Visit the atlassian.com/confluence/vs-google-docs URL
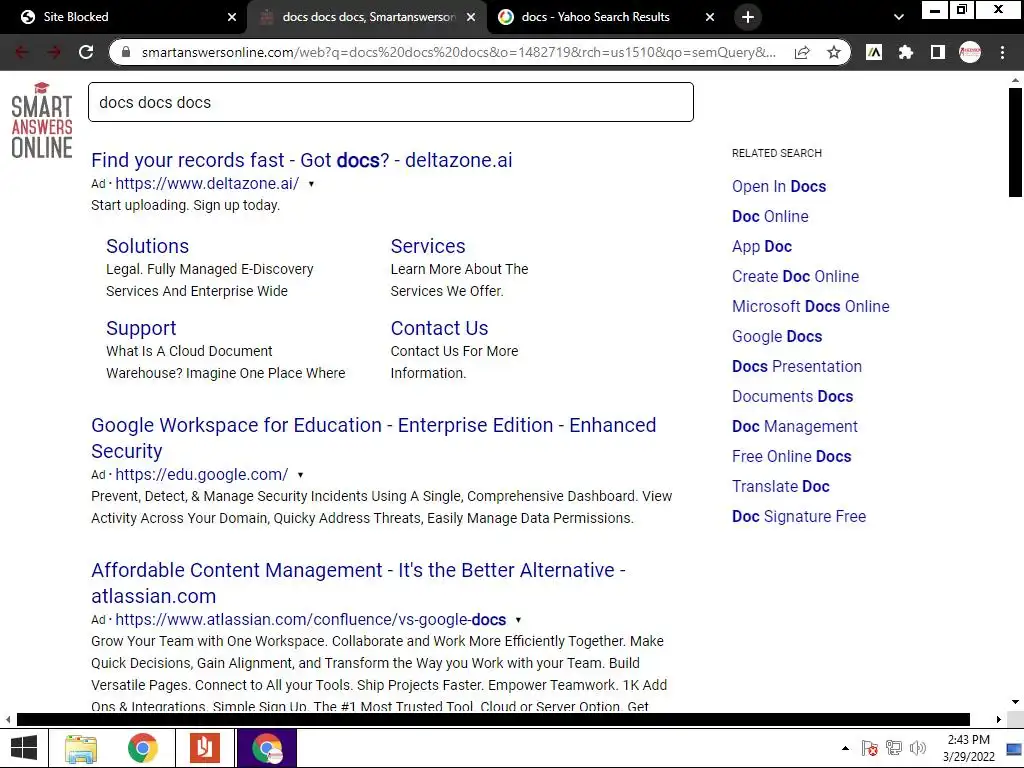 [311, 619]
